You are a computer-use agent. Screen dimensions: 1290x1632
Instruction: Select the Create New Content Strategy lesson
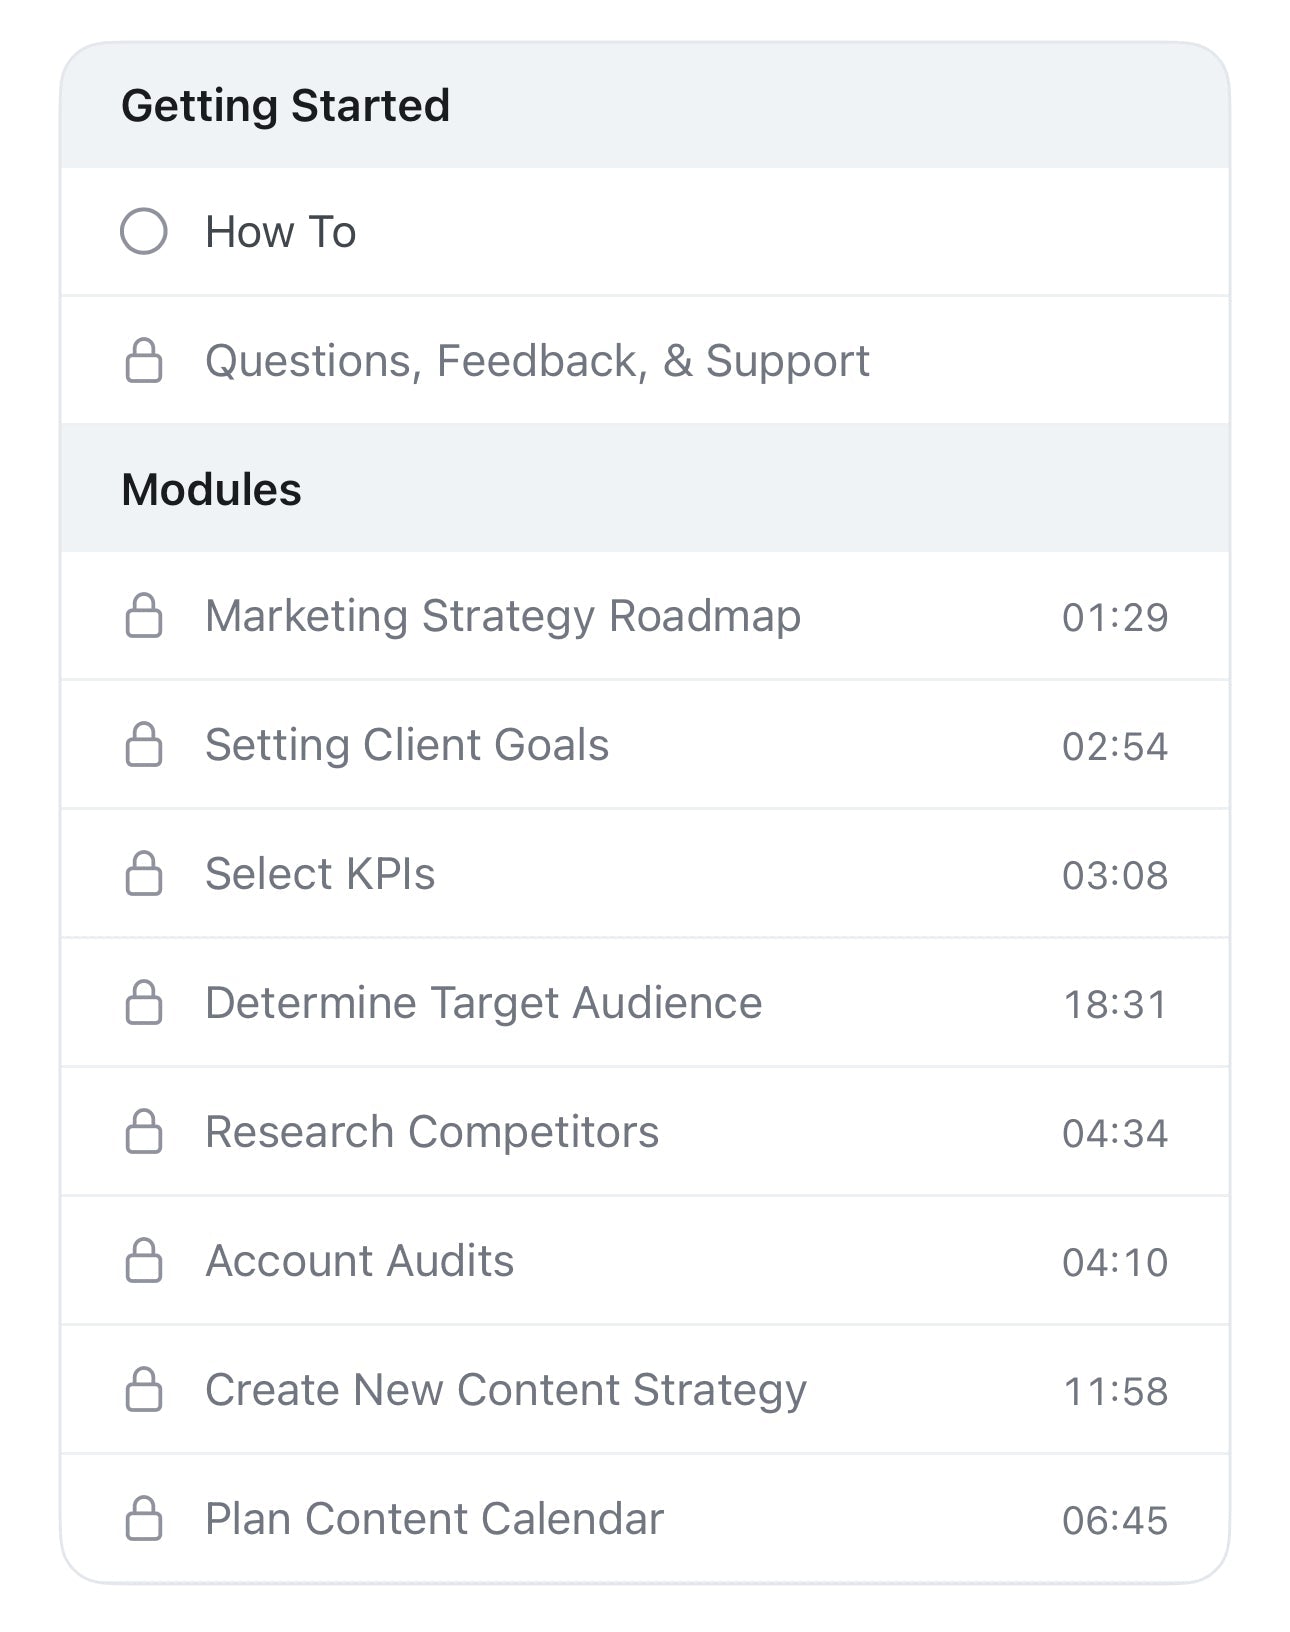click(x=506, y=1390)
